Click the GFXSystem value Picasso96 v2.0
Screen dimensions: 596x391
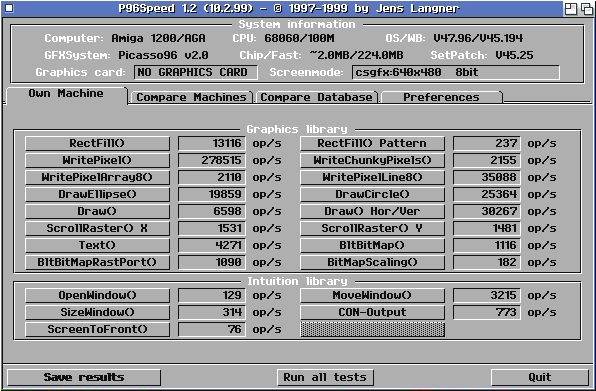point(163,55)
